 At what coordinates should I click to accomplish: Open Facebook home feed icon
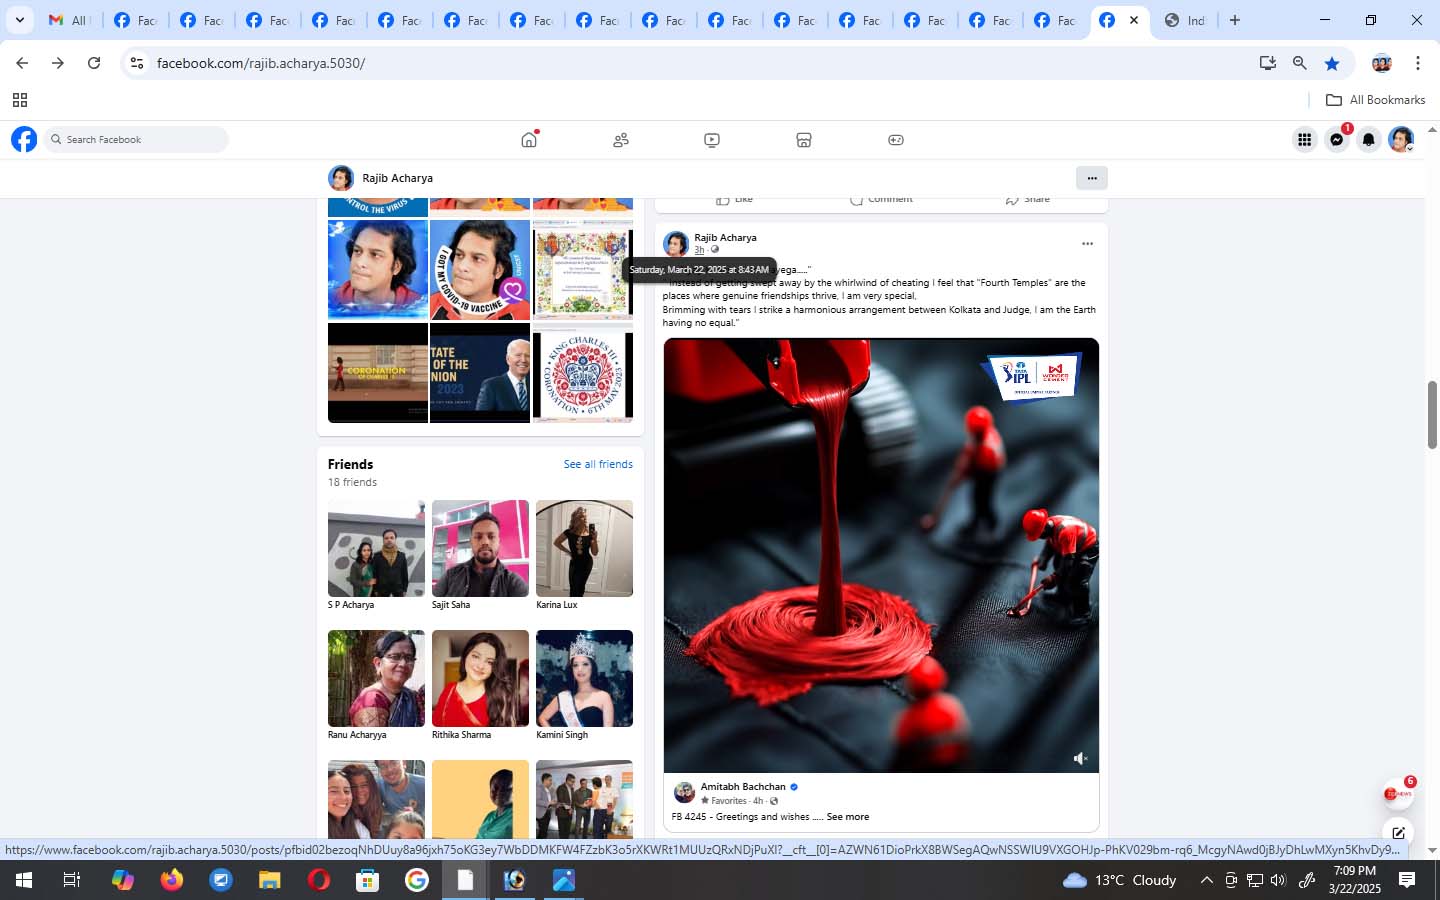529,140
